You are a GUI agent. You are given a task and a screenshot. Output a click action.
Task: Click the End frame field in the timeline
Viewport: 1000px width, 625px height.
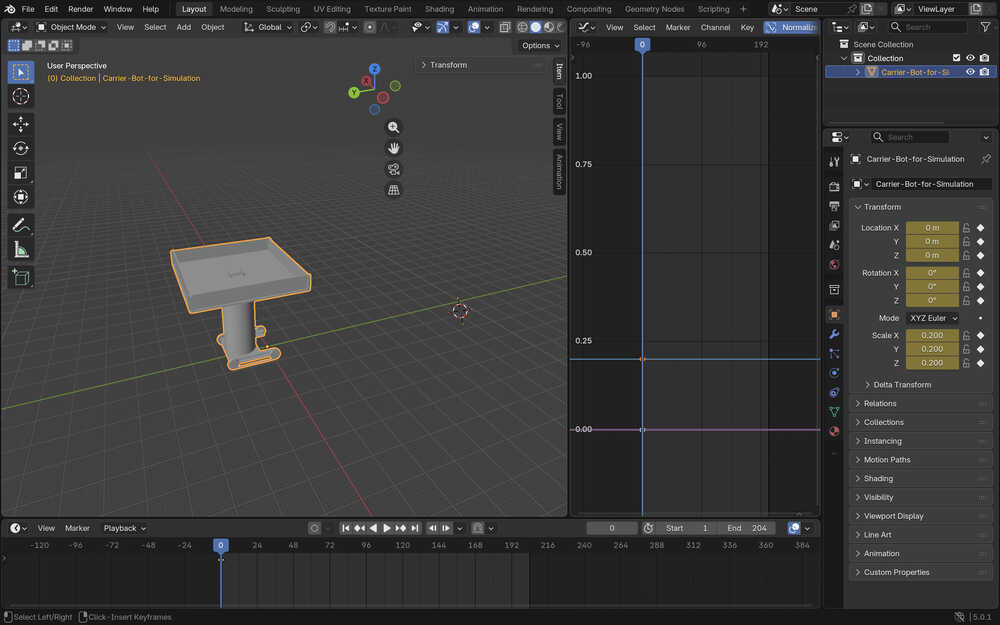[748, 528]
